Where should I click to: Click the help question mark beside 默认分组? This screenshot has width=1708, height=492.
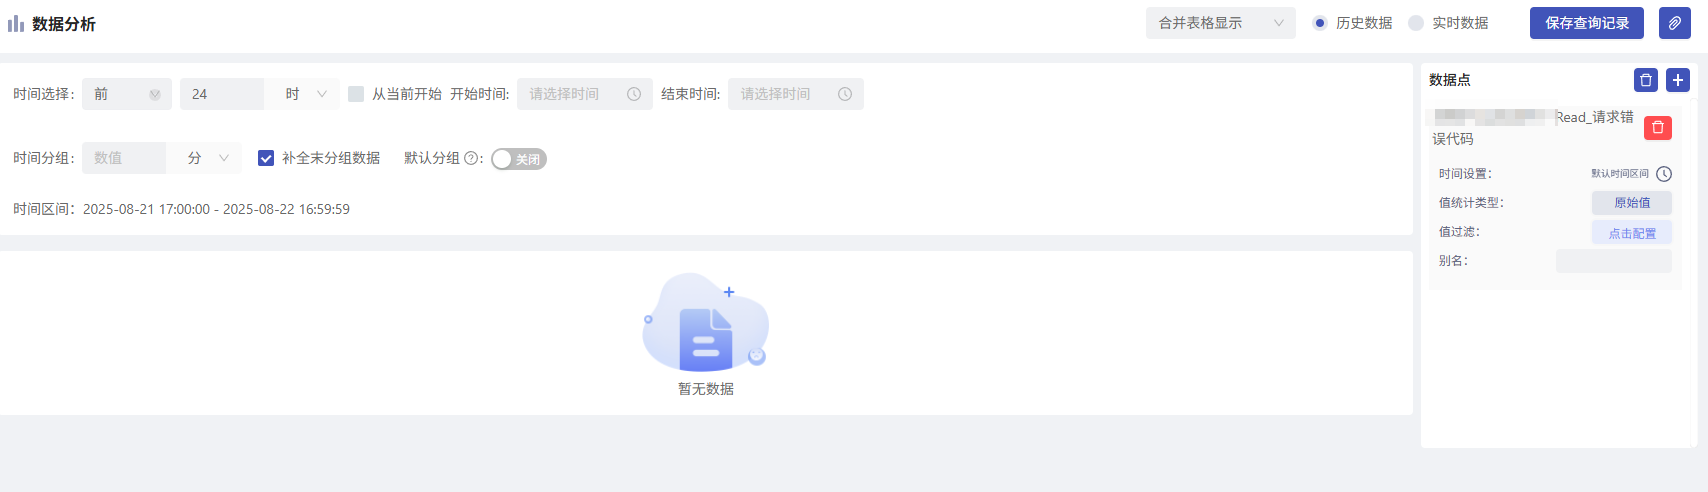click(x=471, y=158)
